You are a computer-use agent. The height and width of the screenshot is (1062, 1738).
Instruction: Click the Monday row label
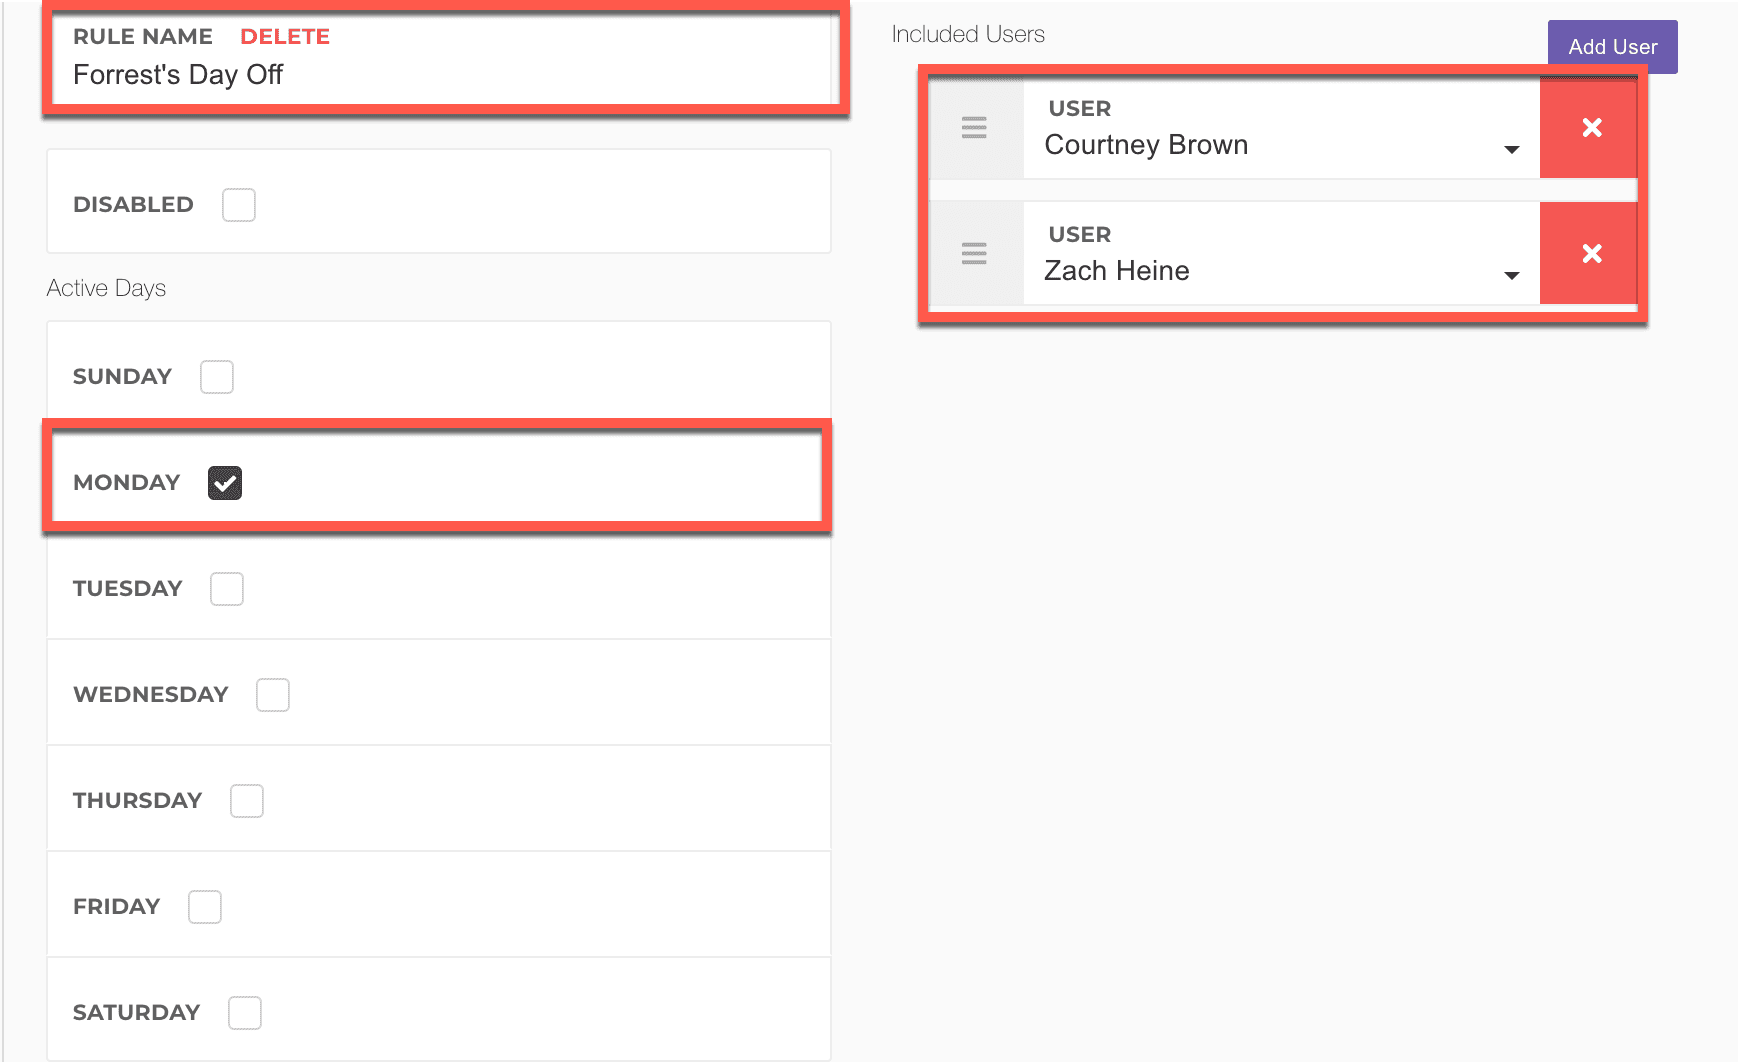click(x=127, y=483)
